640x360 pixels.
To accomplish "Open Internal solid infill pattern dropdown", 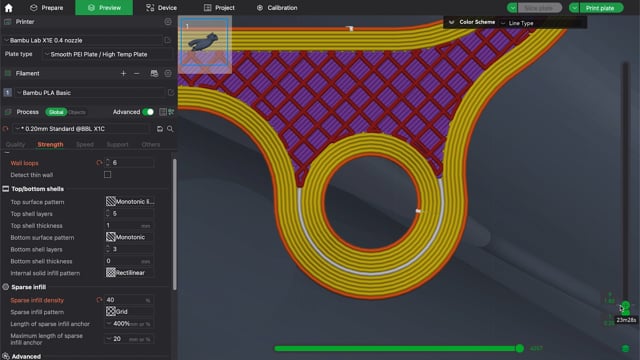I will click(x=129, y=273).
